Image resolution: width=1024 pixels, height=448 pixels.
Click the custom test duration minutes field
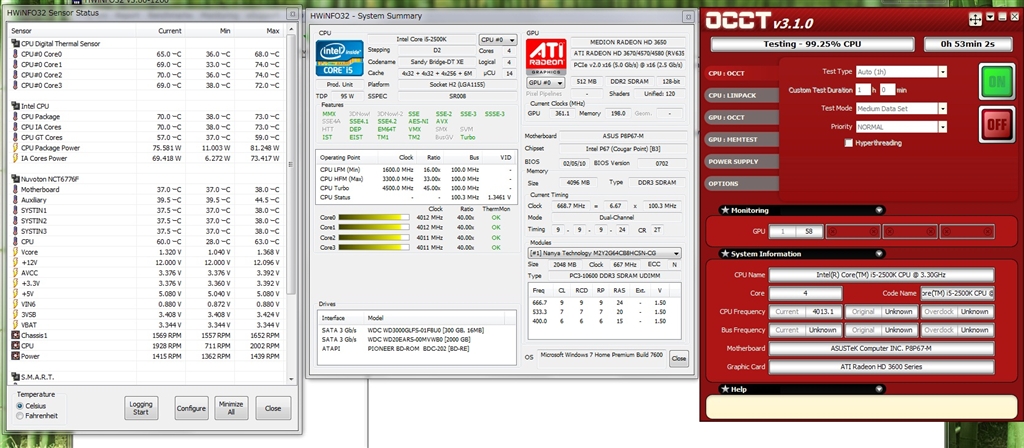point(887,90)
